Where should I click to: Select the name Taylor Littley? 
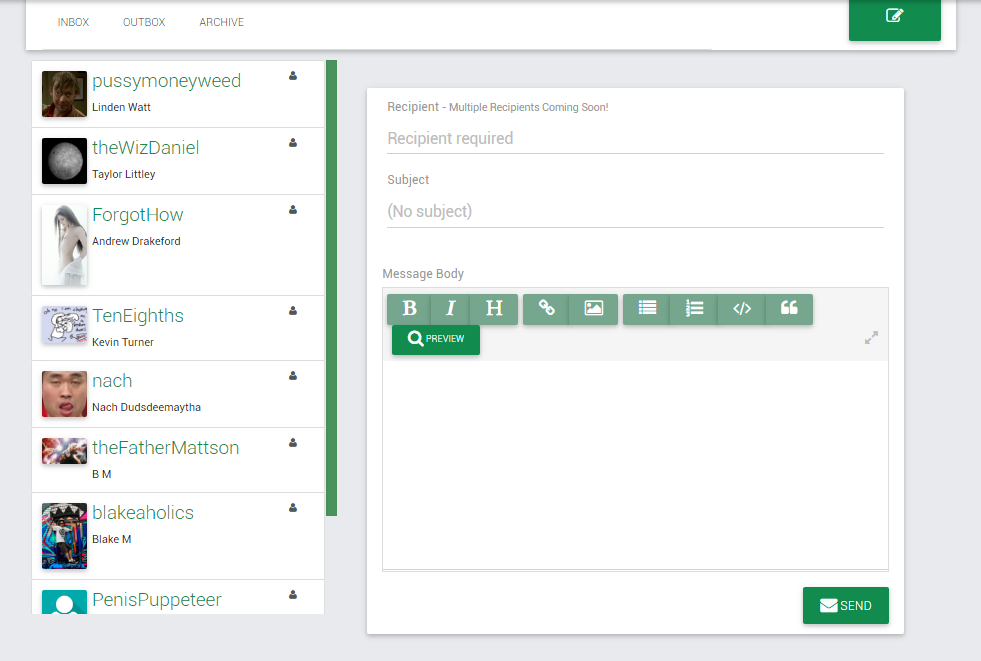click(124, 174)
